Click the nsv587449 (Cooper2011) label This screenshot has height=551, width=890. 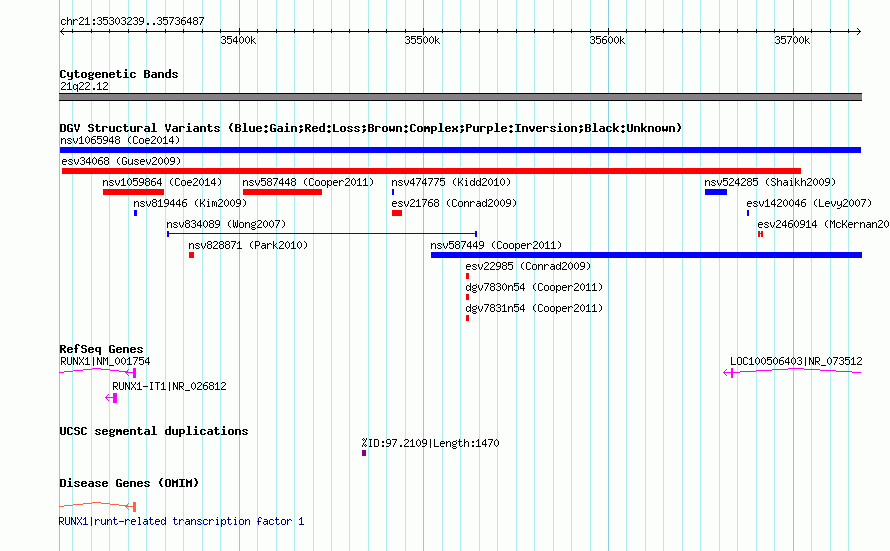[x=496, y=245]
